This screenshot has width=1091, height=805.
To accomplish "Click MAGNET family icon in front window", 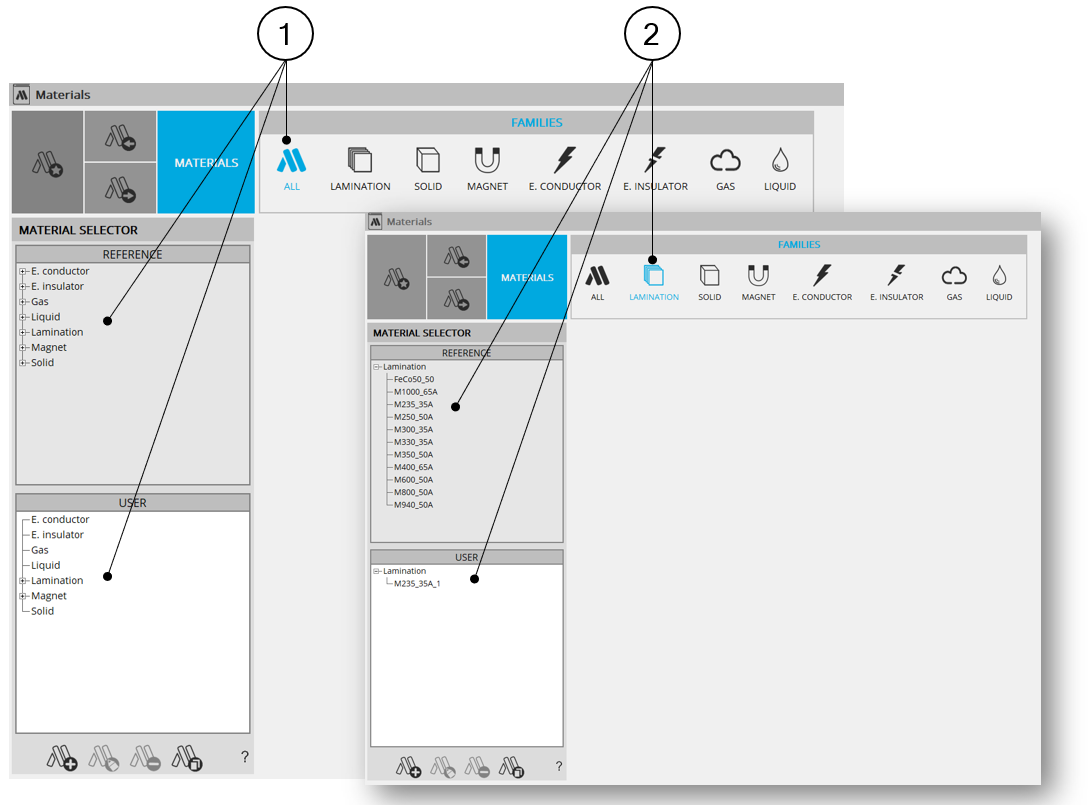I will pyautogui.click(x=758, y=282).
